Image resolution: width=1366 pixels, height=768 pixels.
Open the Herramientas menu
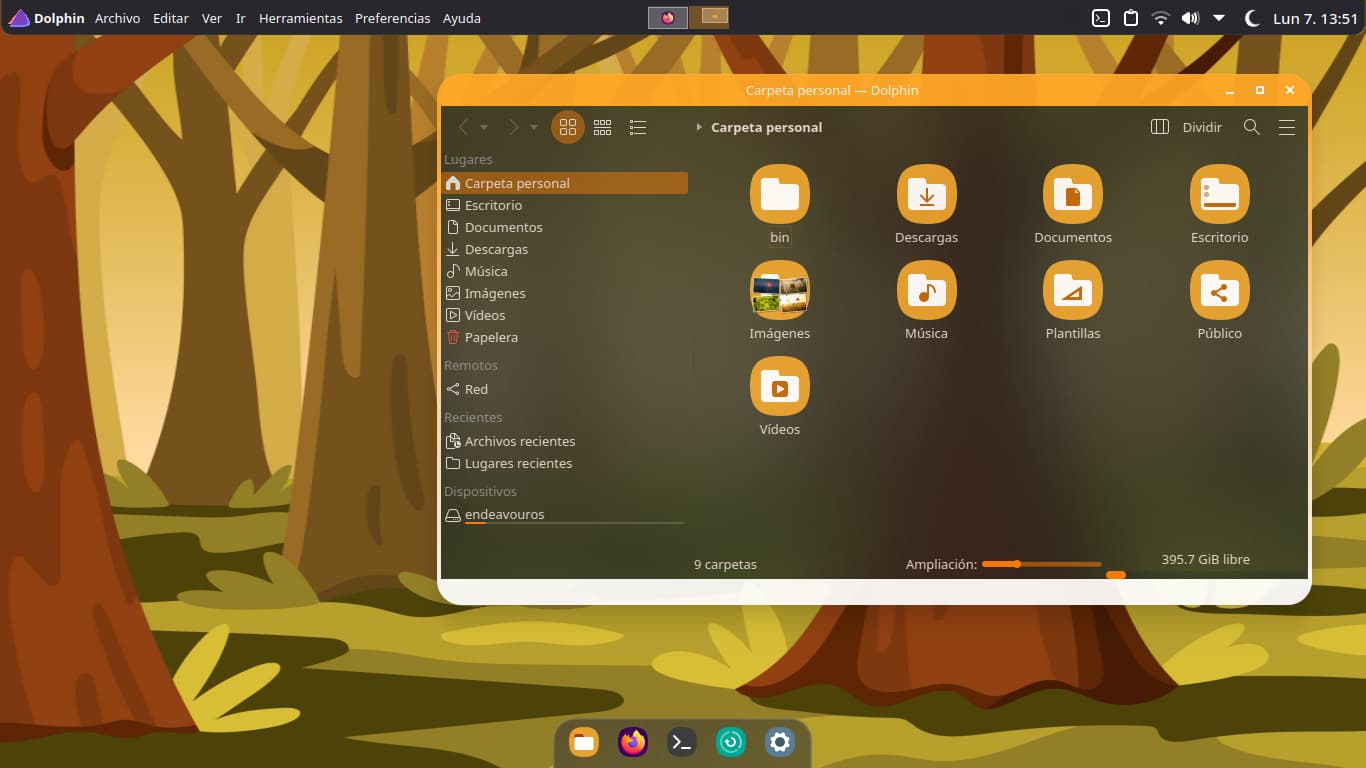click(300, 18)
